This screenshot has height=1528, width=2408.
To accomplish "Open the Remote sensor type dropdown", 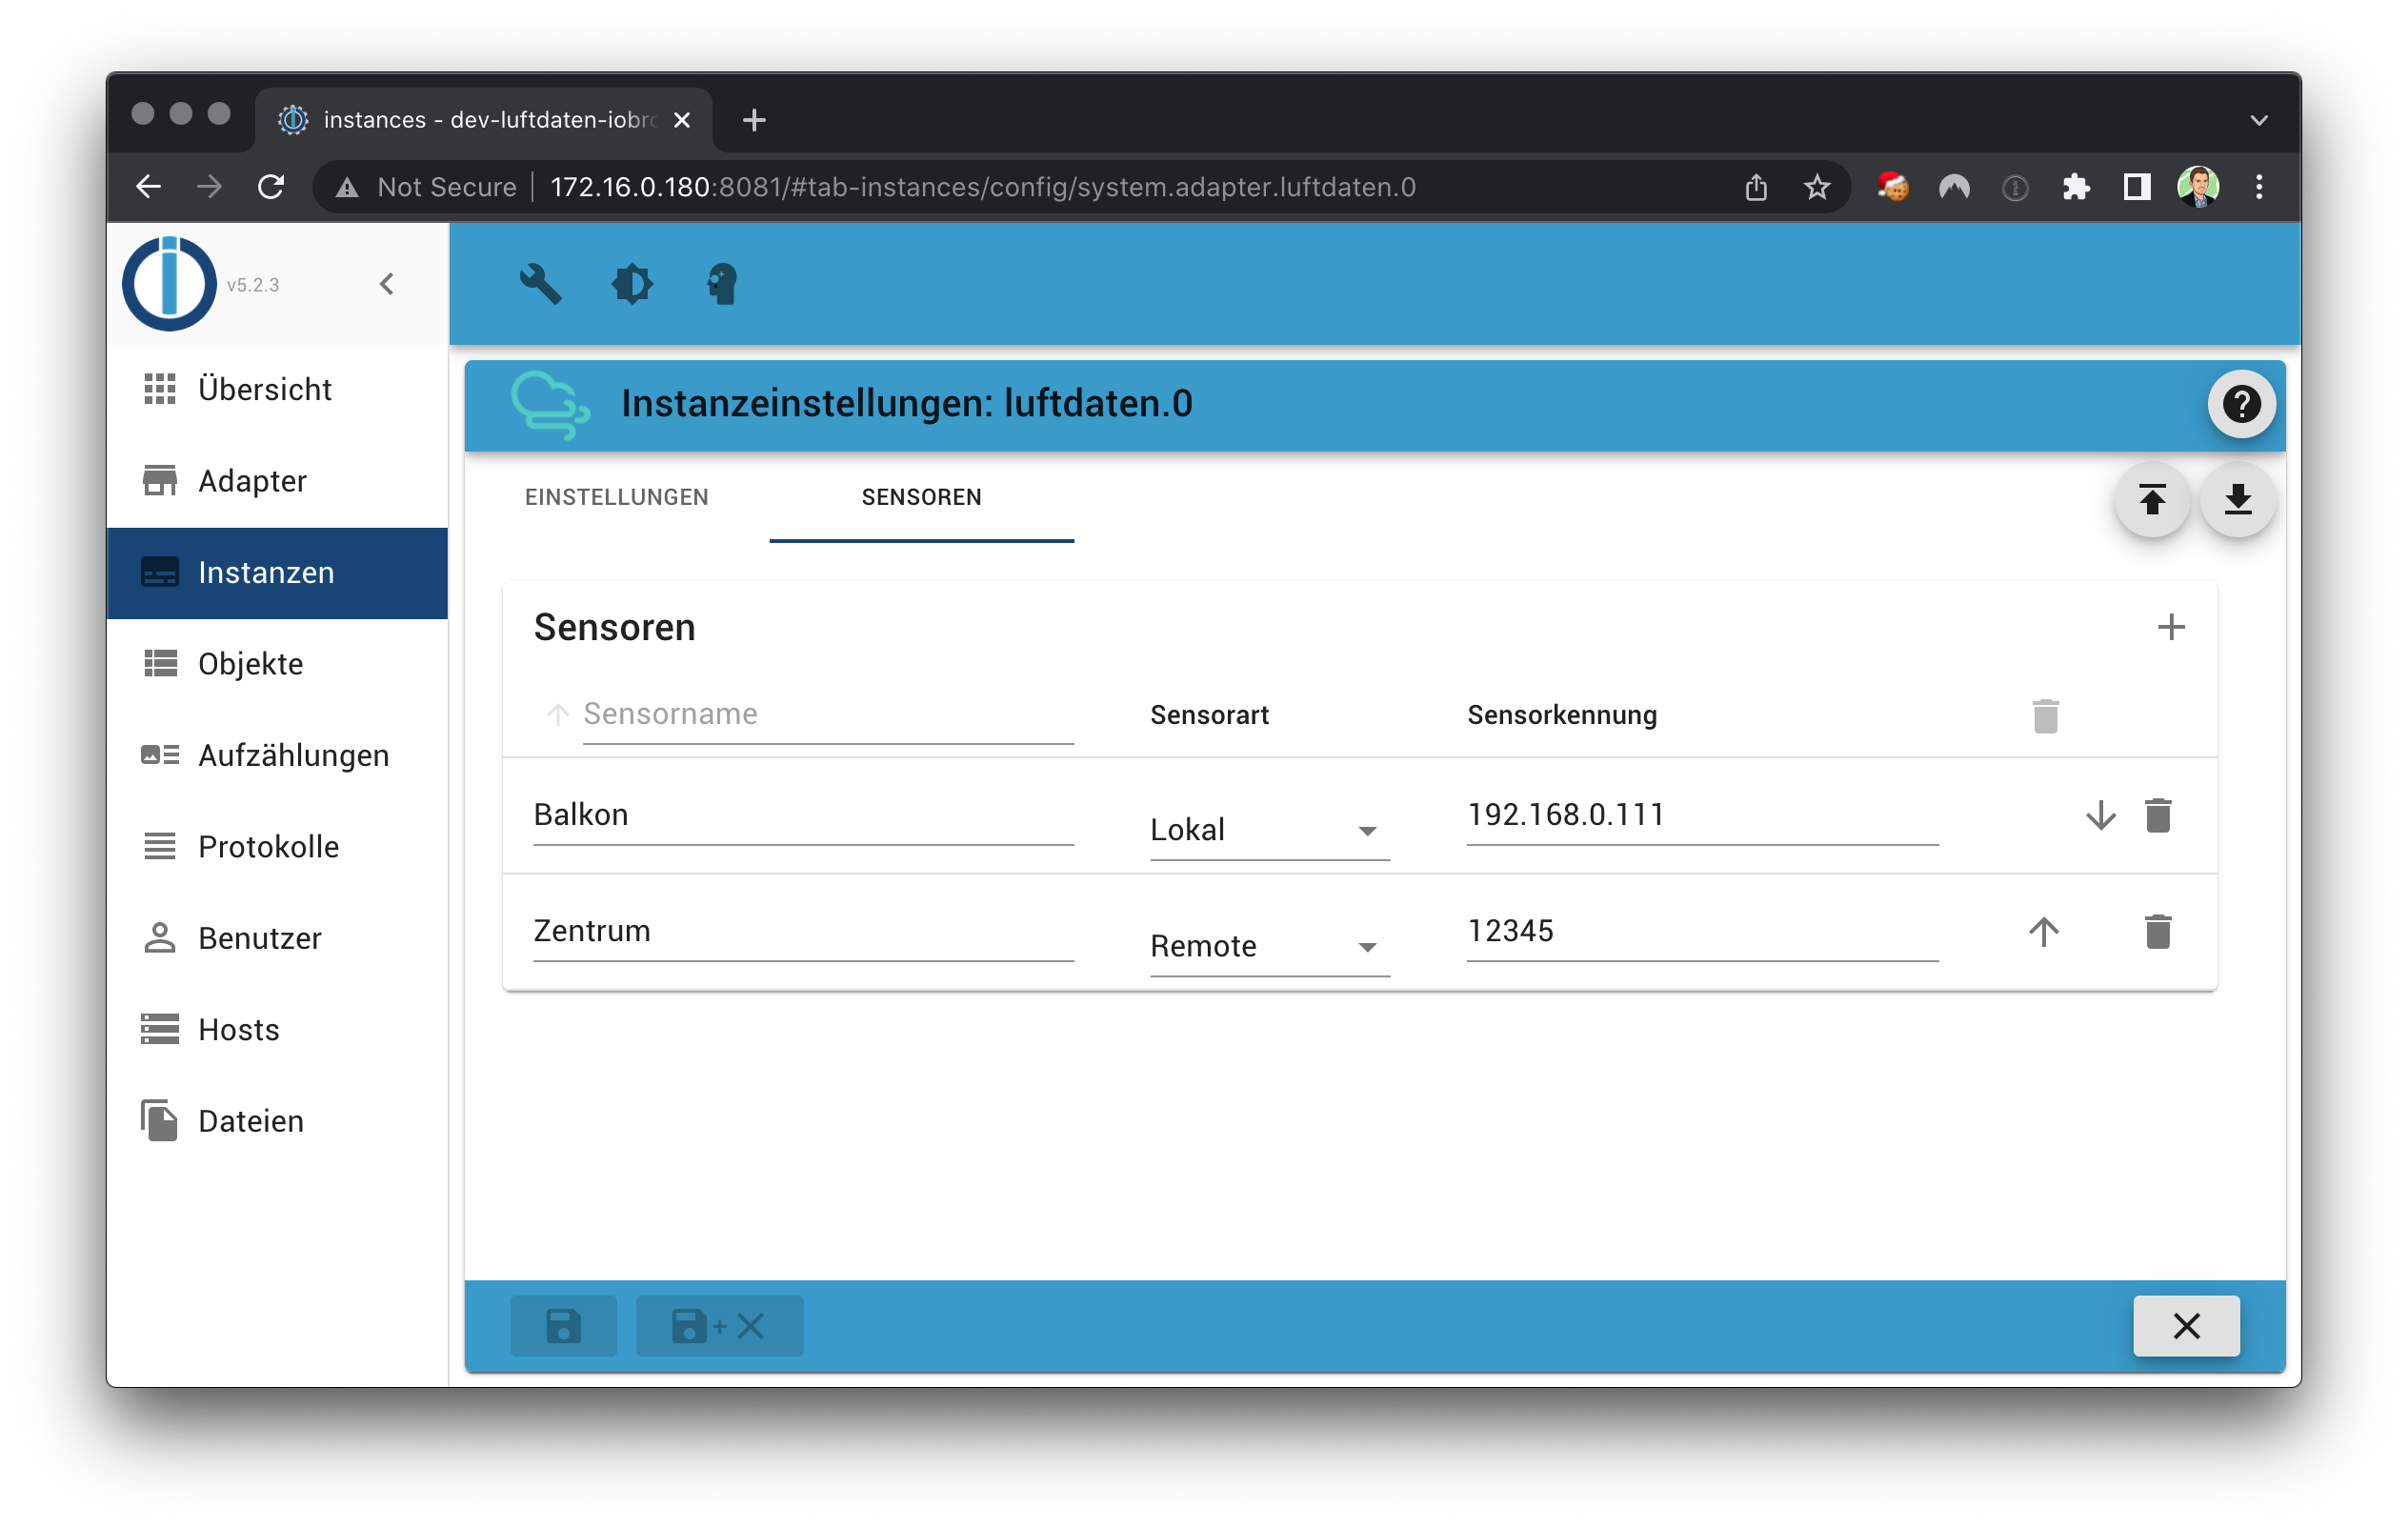I will 1269,946.
